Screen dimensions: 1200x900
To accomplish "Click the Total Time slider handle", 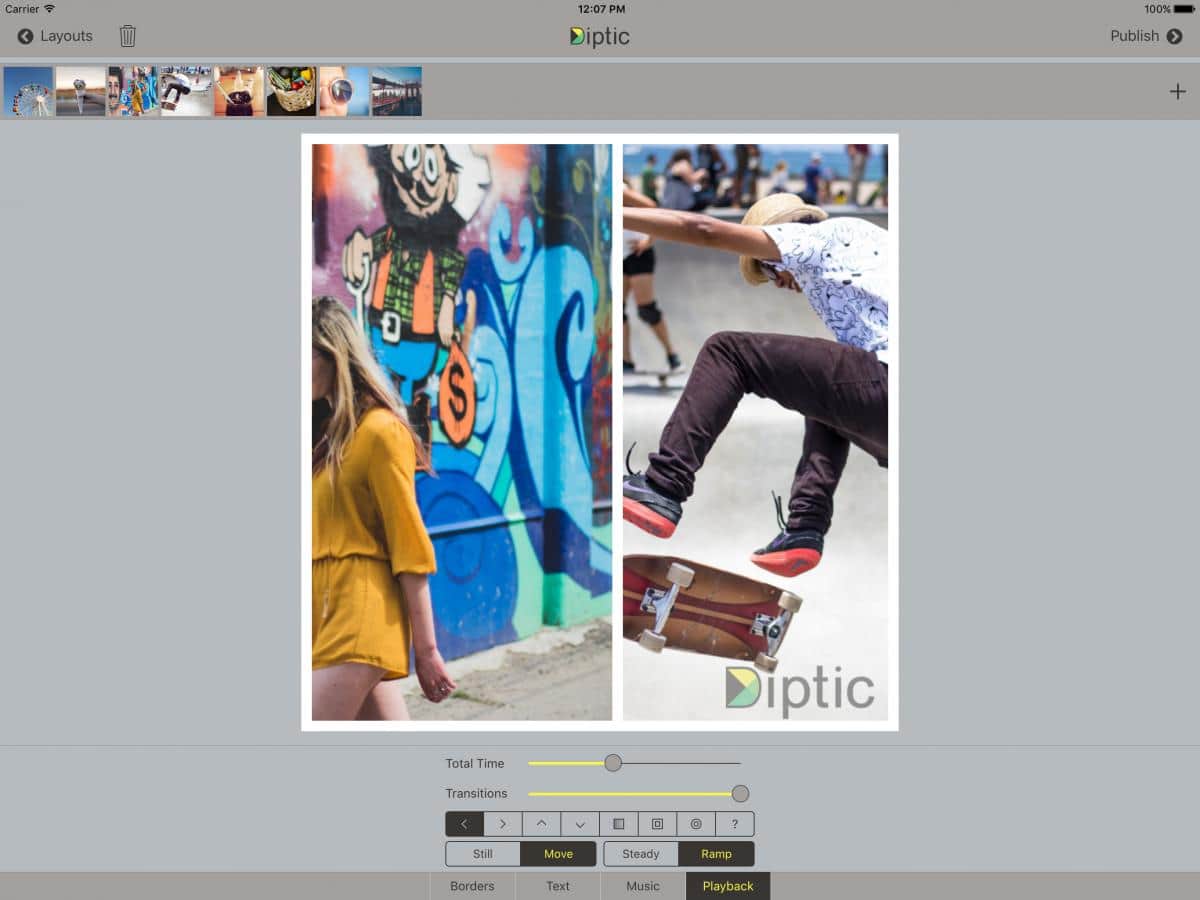I will (x=613, y=763).
